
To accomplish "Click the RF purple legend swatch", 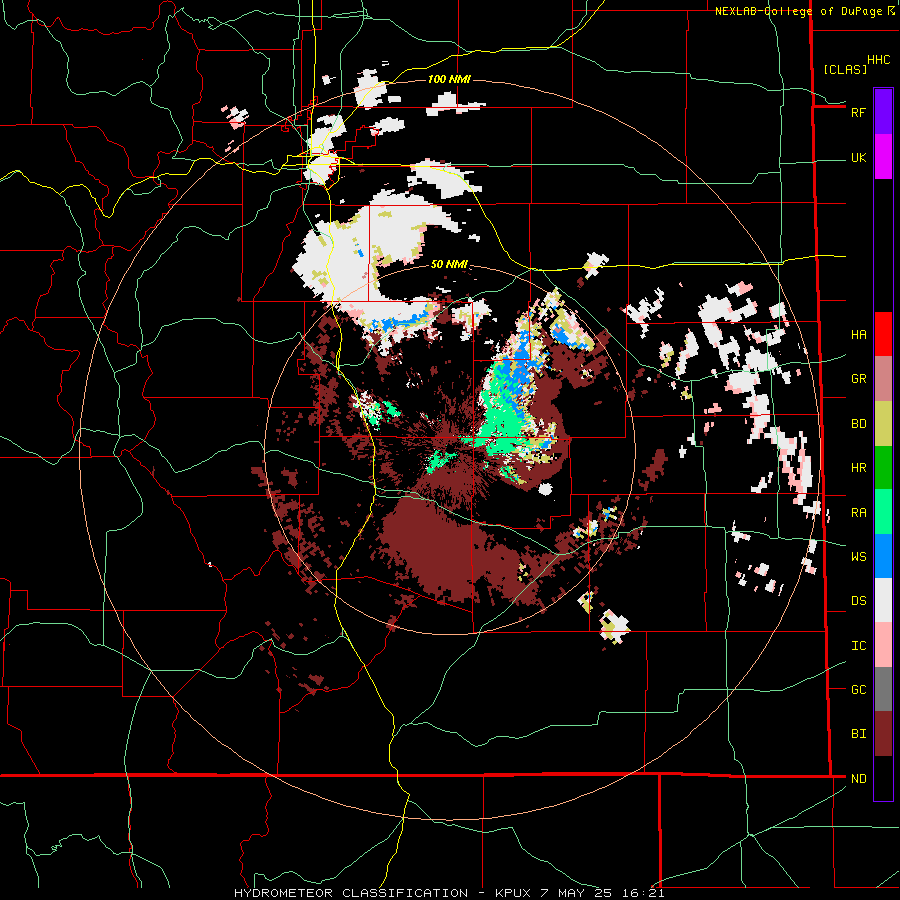I will 883,111.
